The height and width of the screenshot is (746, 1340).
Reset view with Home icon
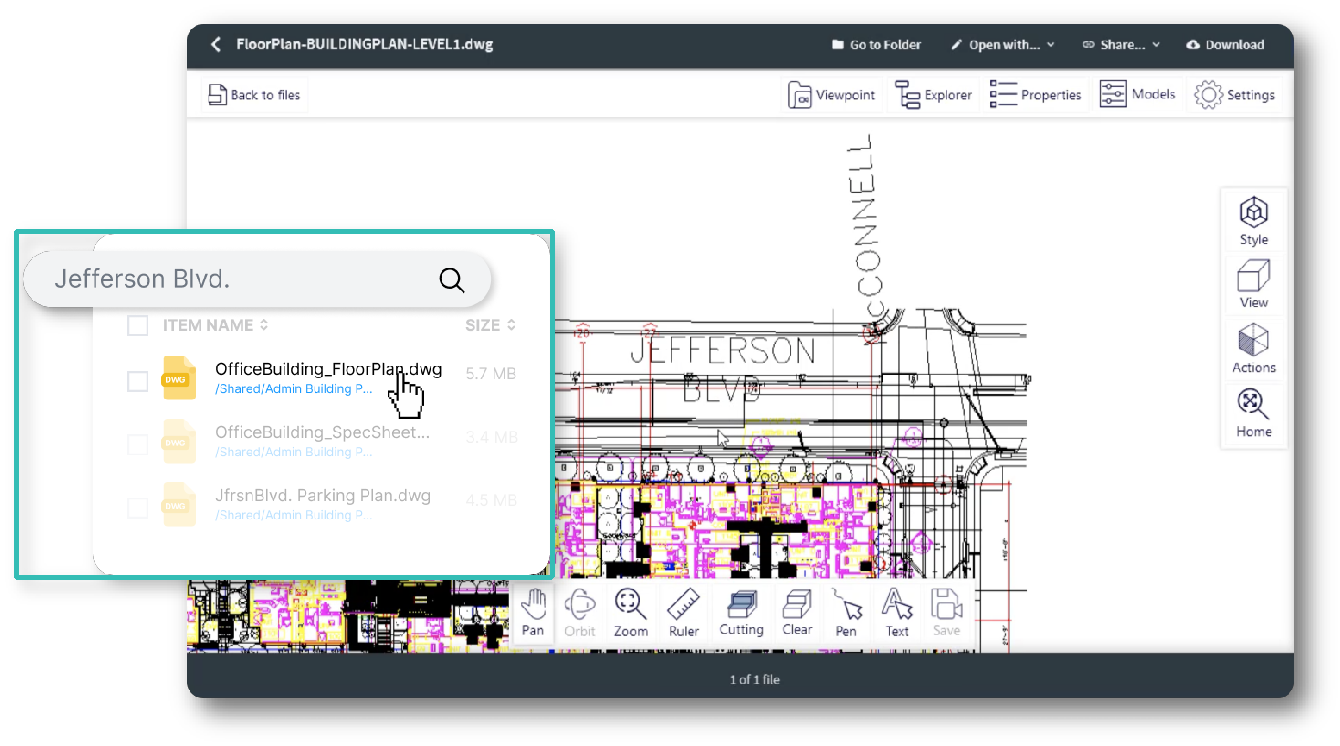tap(1253, 412)
